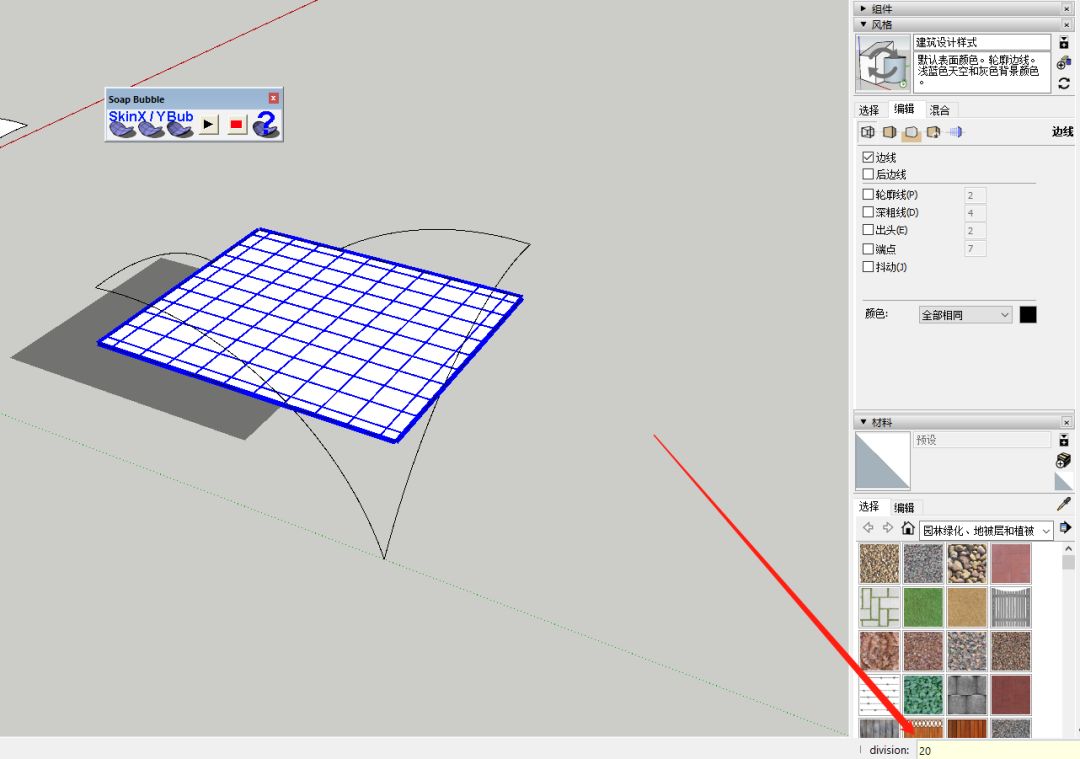This screenshot has height=759, width=1080.
Task: Stop Soap Bubble with the red square button
Action: point(236,125)
